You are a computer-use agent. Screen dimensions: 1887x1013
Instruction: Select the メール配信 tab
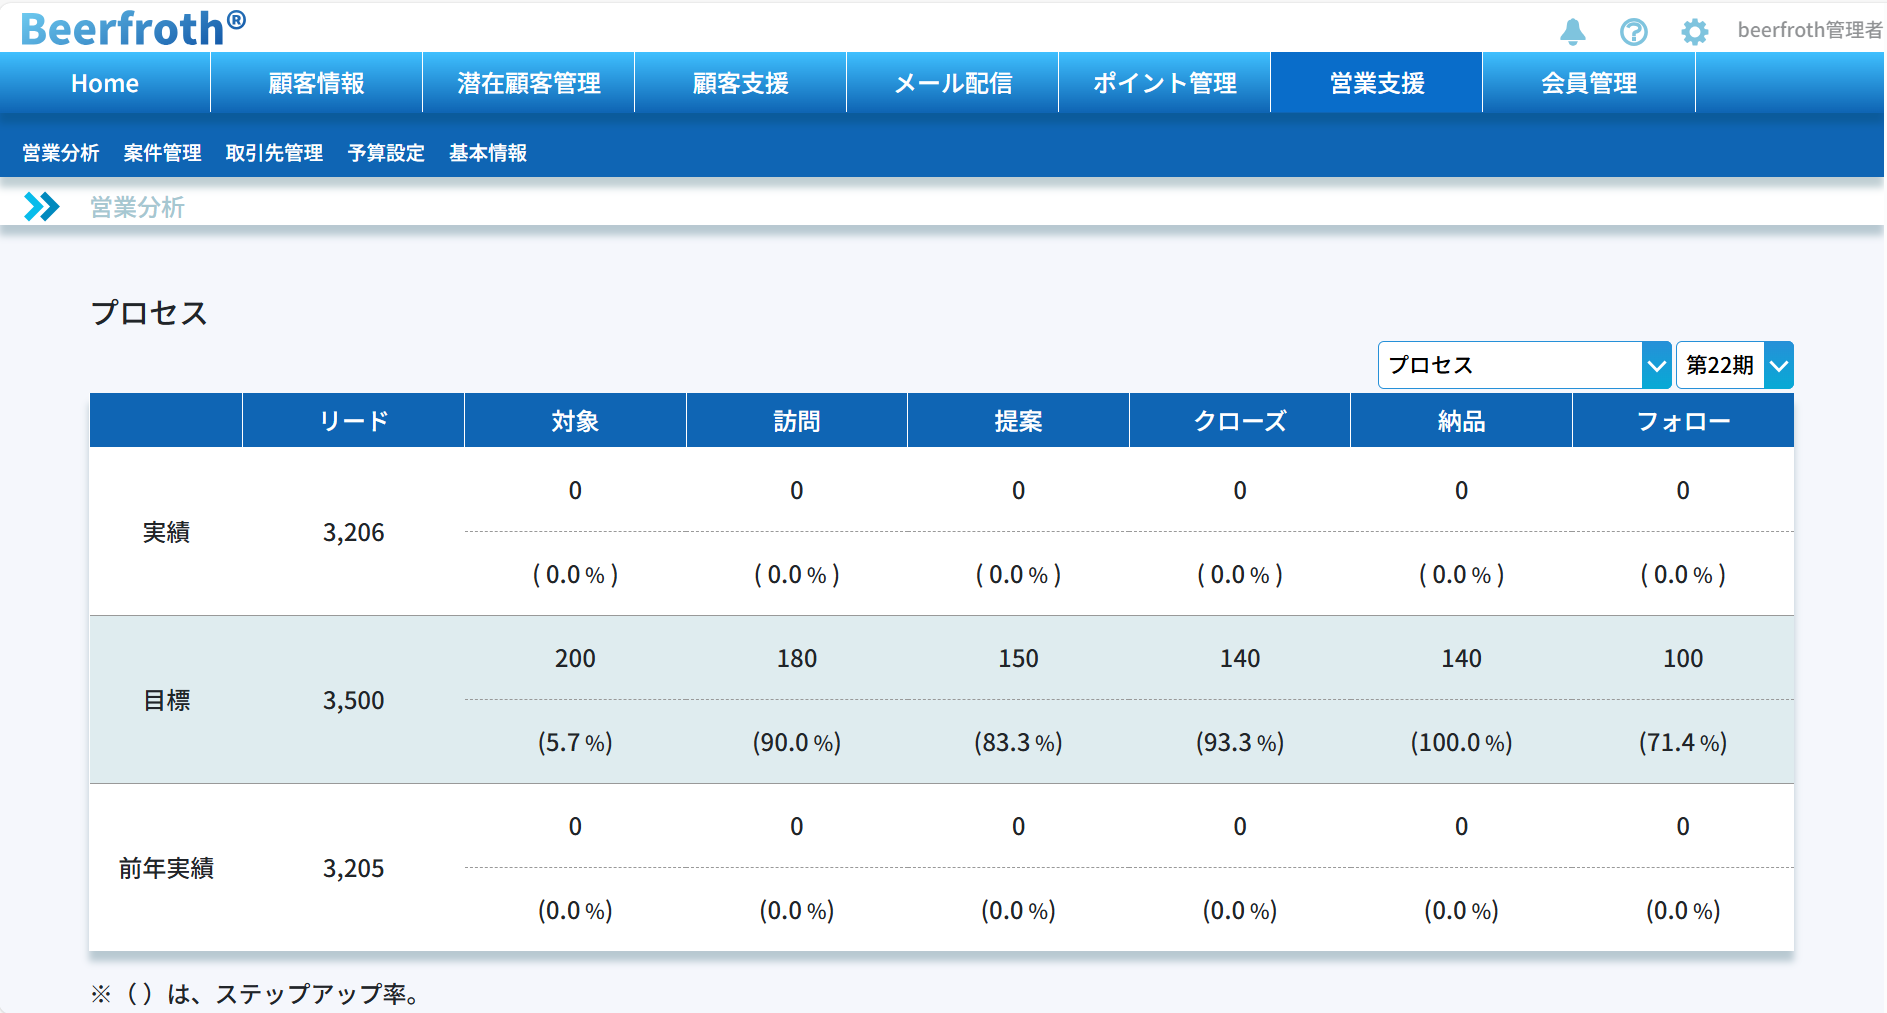click(952, 83)
